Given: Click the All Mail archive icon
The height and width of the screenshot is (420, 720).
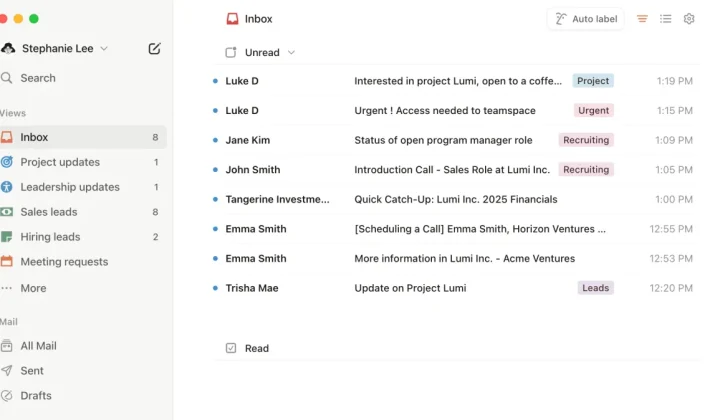Looking at the screenshot, I should point(6,346).
